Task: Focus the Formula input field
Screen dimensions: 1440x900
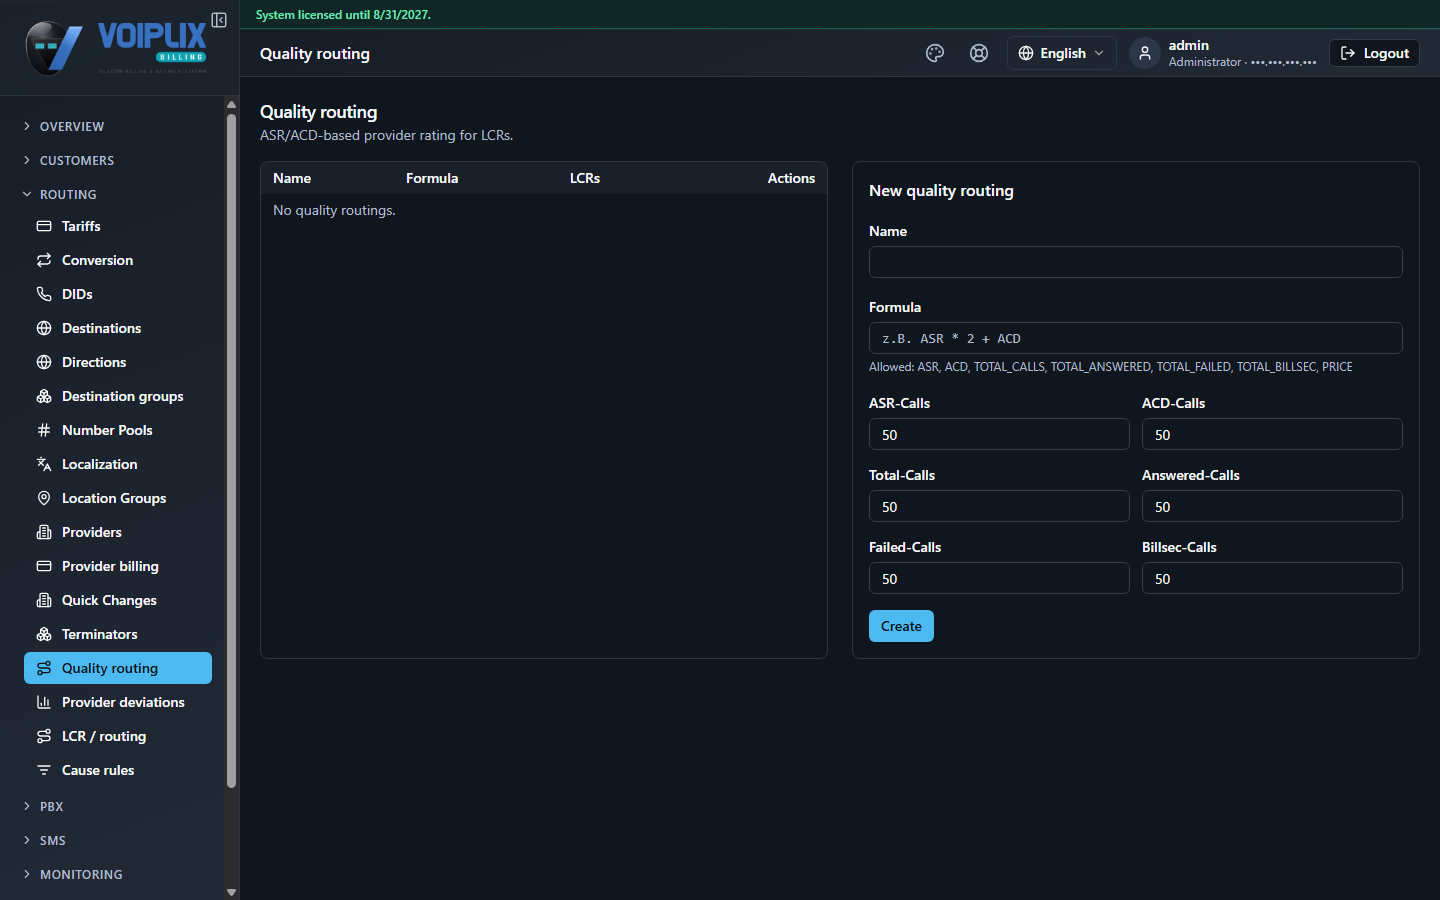Action: pos(1135,338)
